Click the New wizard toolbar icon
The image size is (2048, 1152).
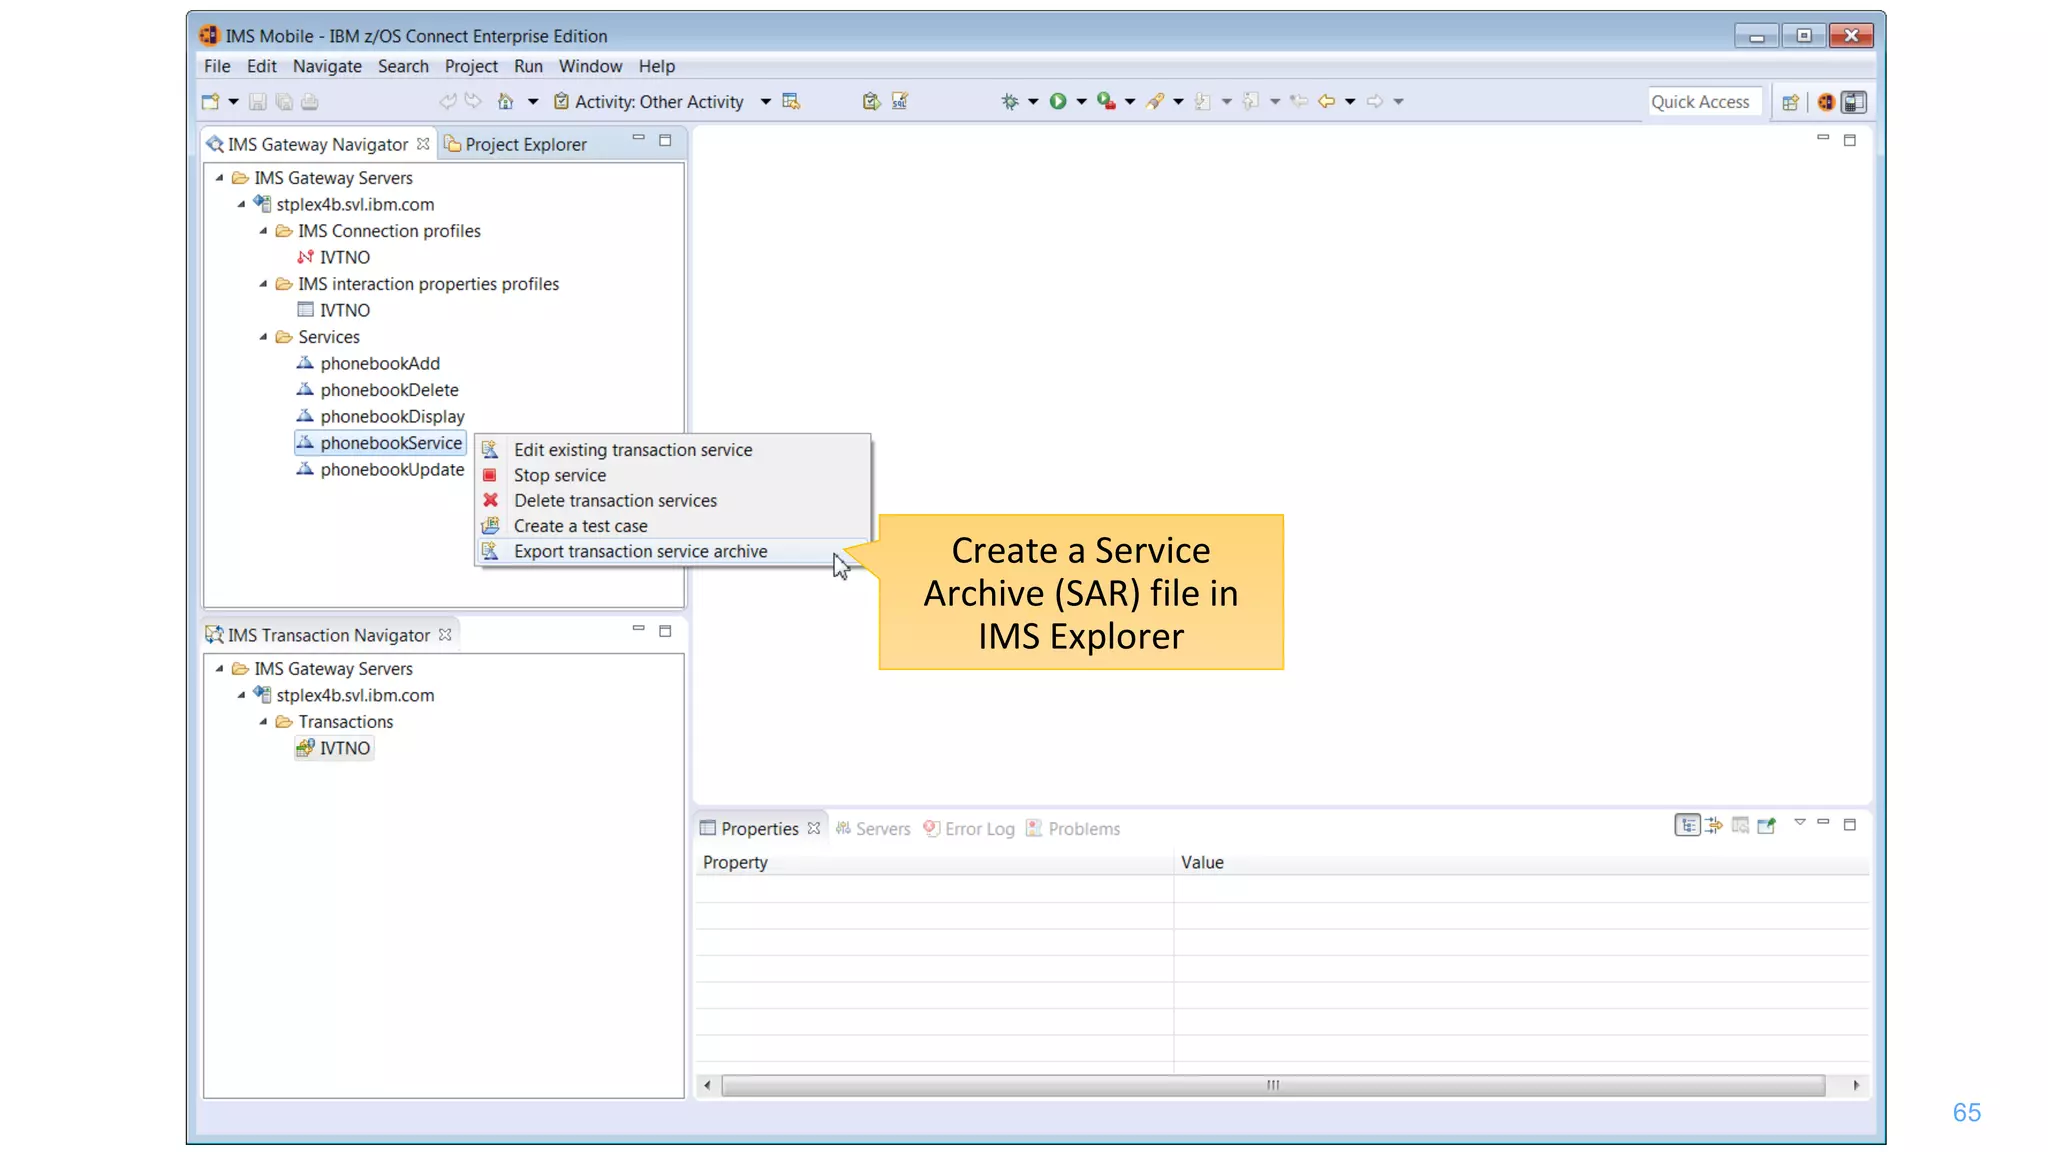coord(210,101)
